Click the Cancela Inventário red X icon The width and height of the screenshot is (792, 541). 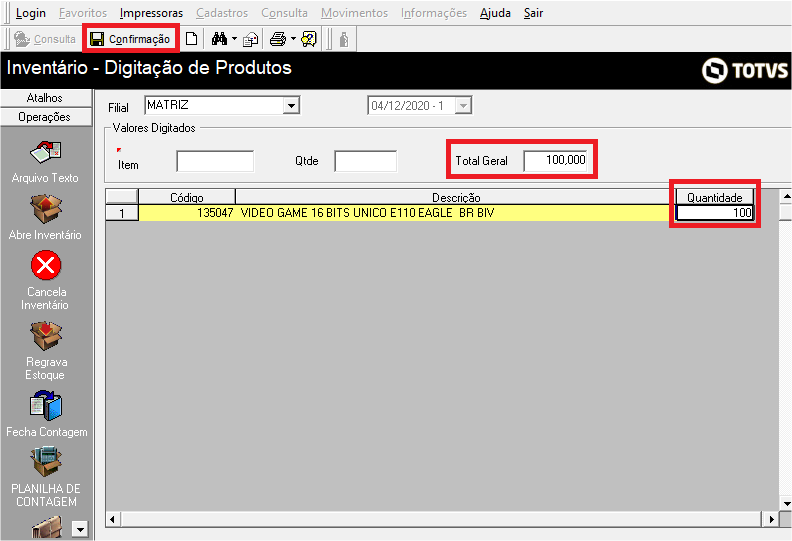click(x=46, y=265)
